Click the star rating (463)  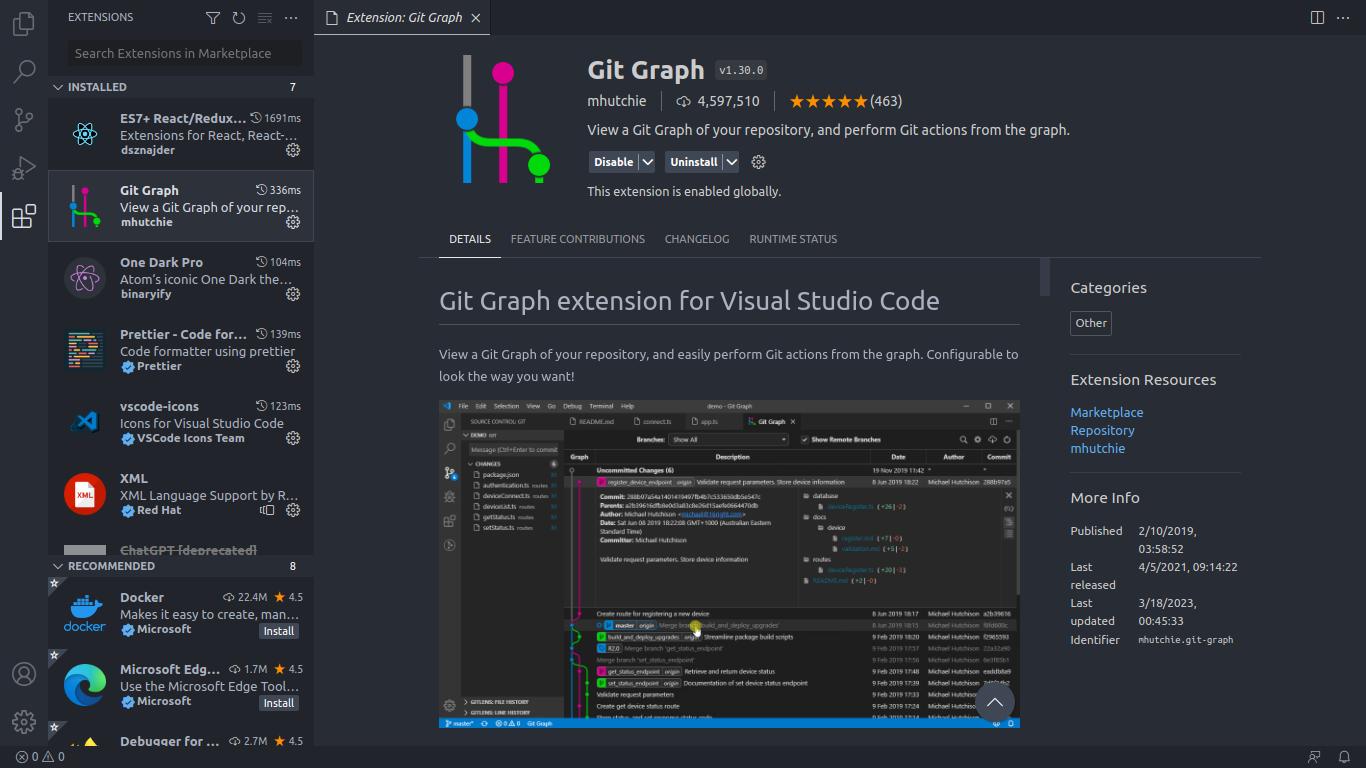coord(846,101)
